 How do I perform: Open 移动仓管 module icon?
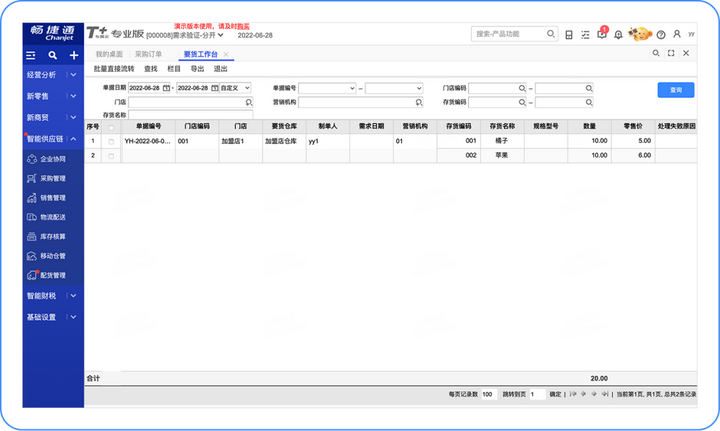pyautogui.click(x=32, y=256)
